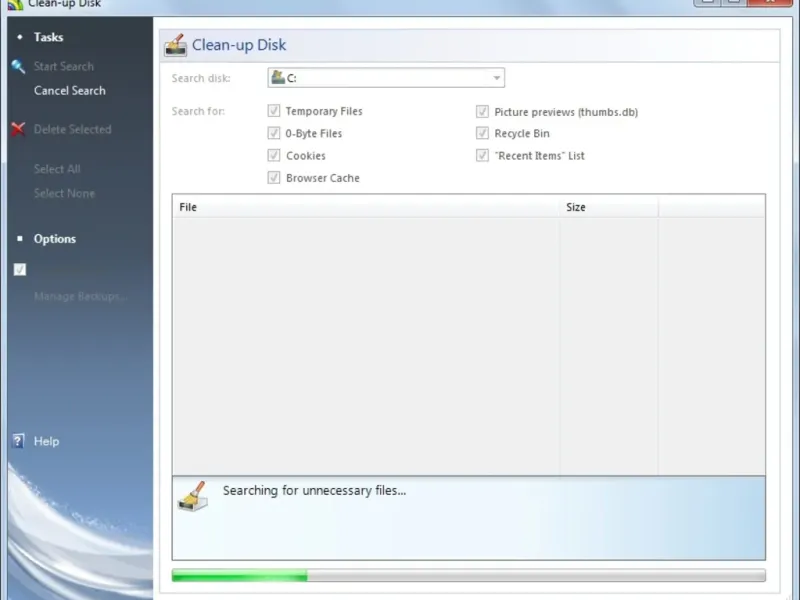Image resolution: width=800 pixels, height=600 pixels.
Task: Toggle the Temporary Files checkbox
Action: (x=274, y=111)
